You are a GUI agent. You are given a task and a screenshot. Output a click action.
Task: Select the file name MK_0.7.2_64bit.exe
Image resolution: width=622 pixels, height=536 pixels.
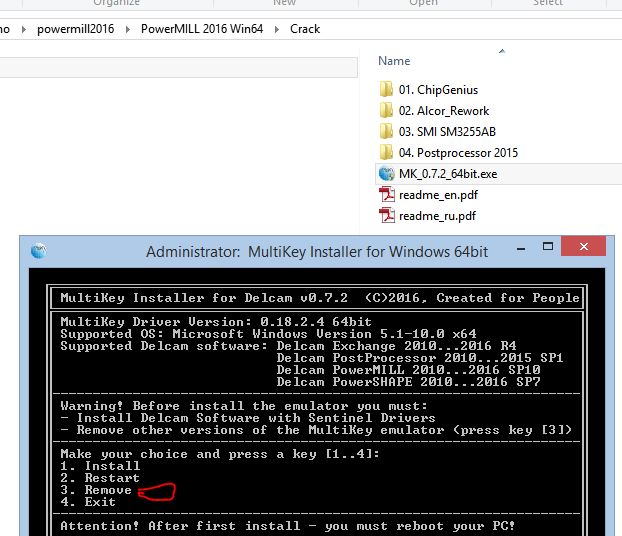(448, 174)
